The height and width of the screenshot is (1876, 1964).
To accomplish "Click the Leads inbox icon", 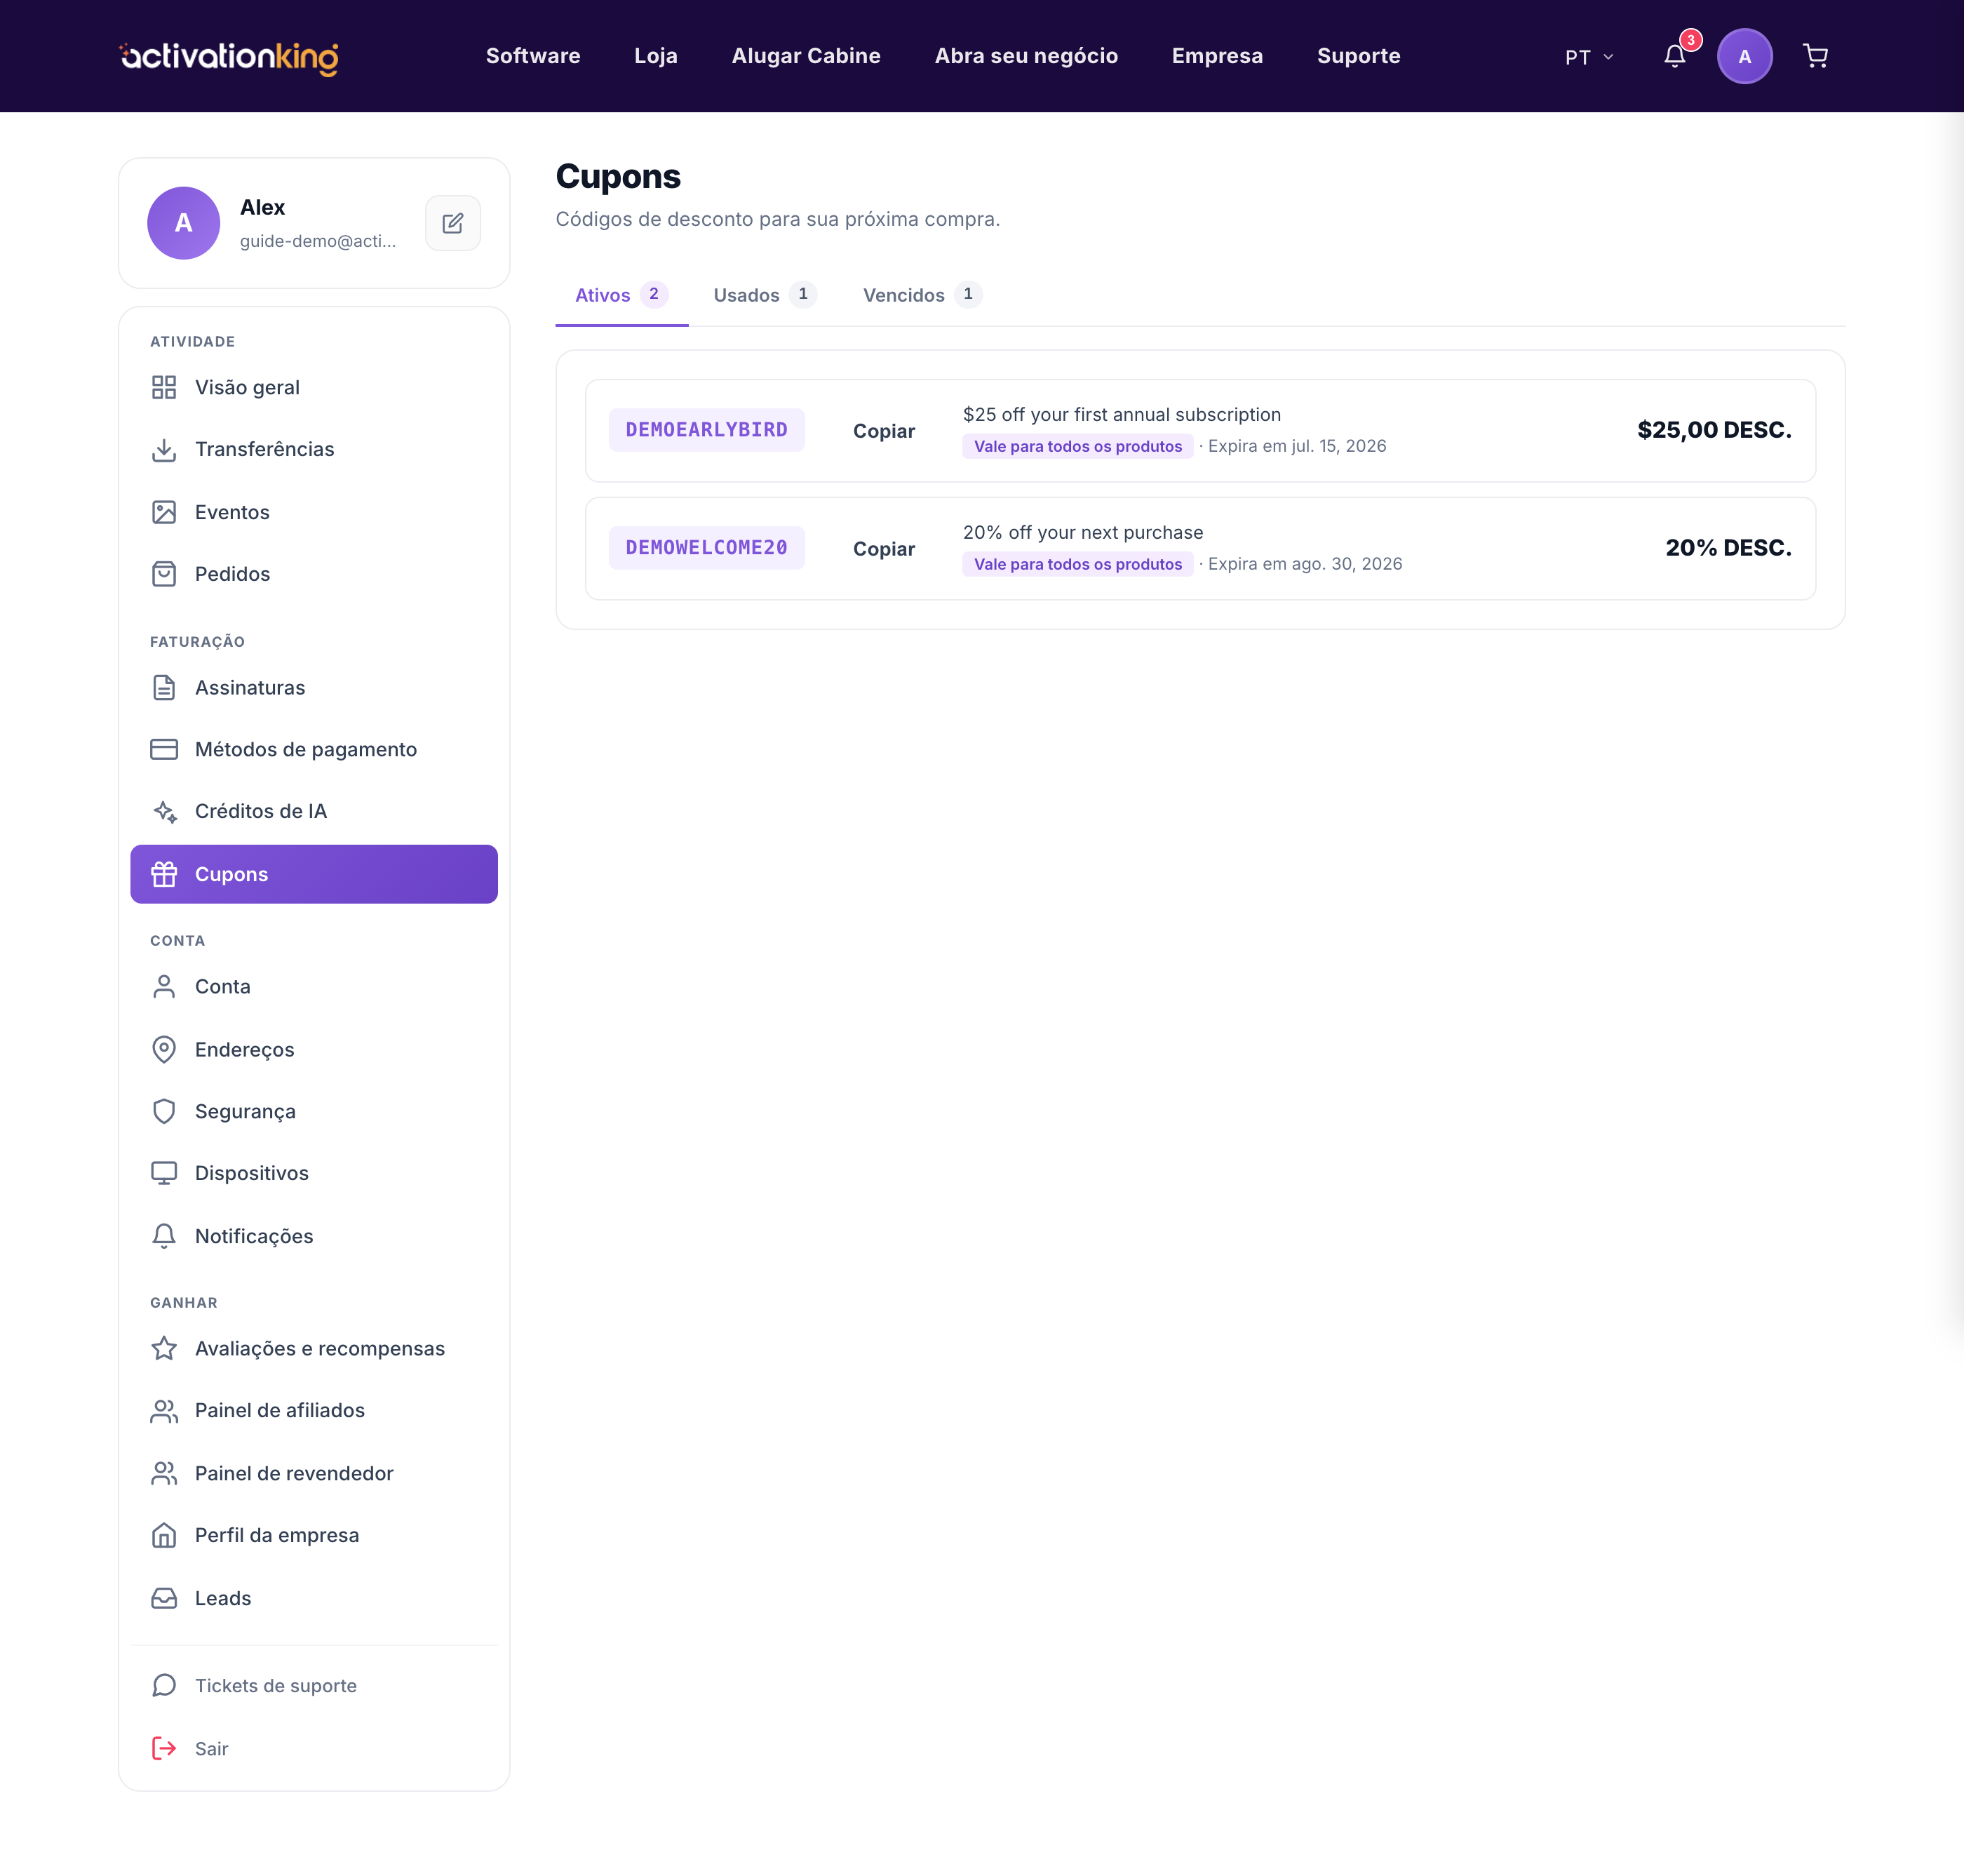I will click(x=164, y=1598).
